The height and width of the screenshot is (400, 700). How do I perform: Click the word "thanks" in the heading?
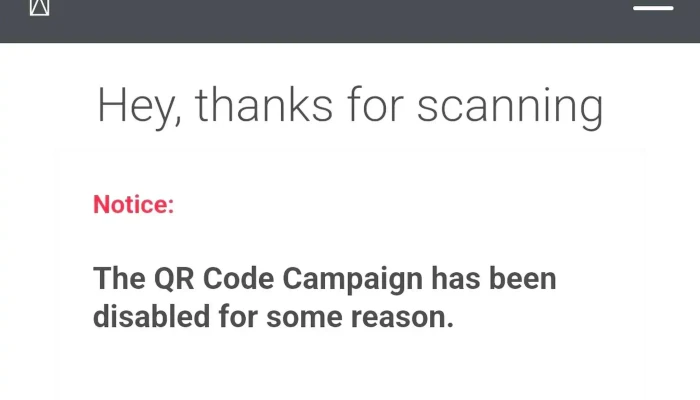[x=264, y=105]
